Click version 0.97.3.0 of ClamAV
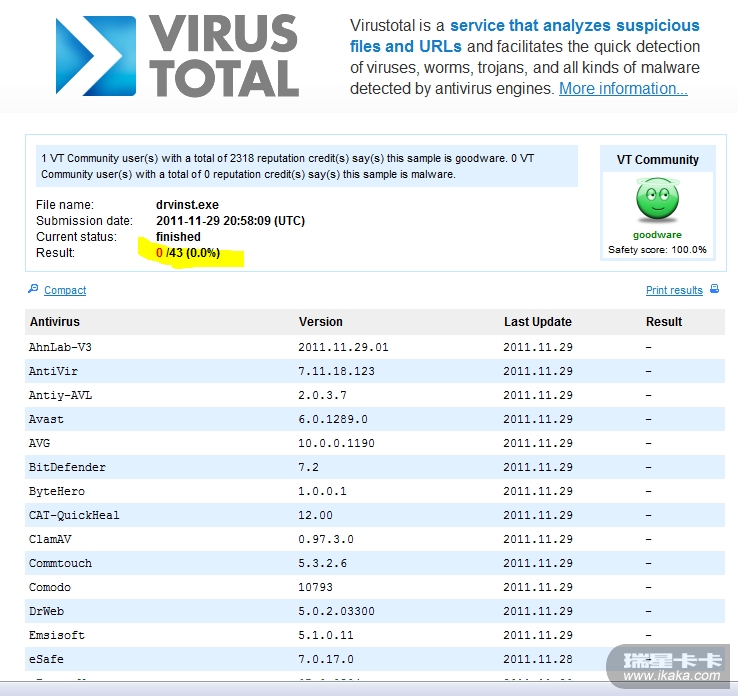The width and height of the screenshot is (738, 696). 326,539
